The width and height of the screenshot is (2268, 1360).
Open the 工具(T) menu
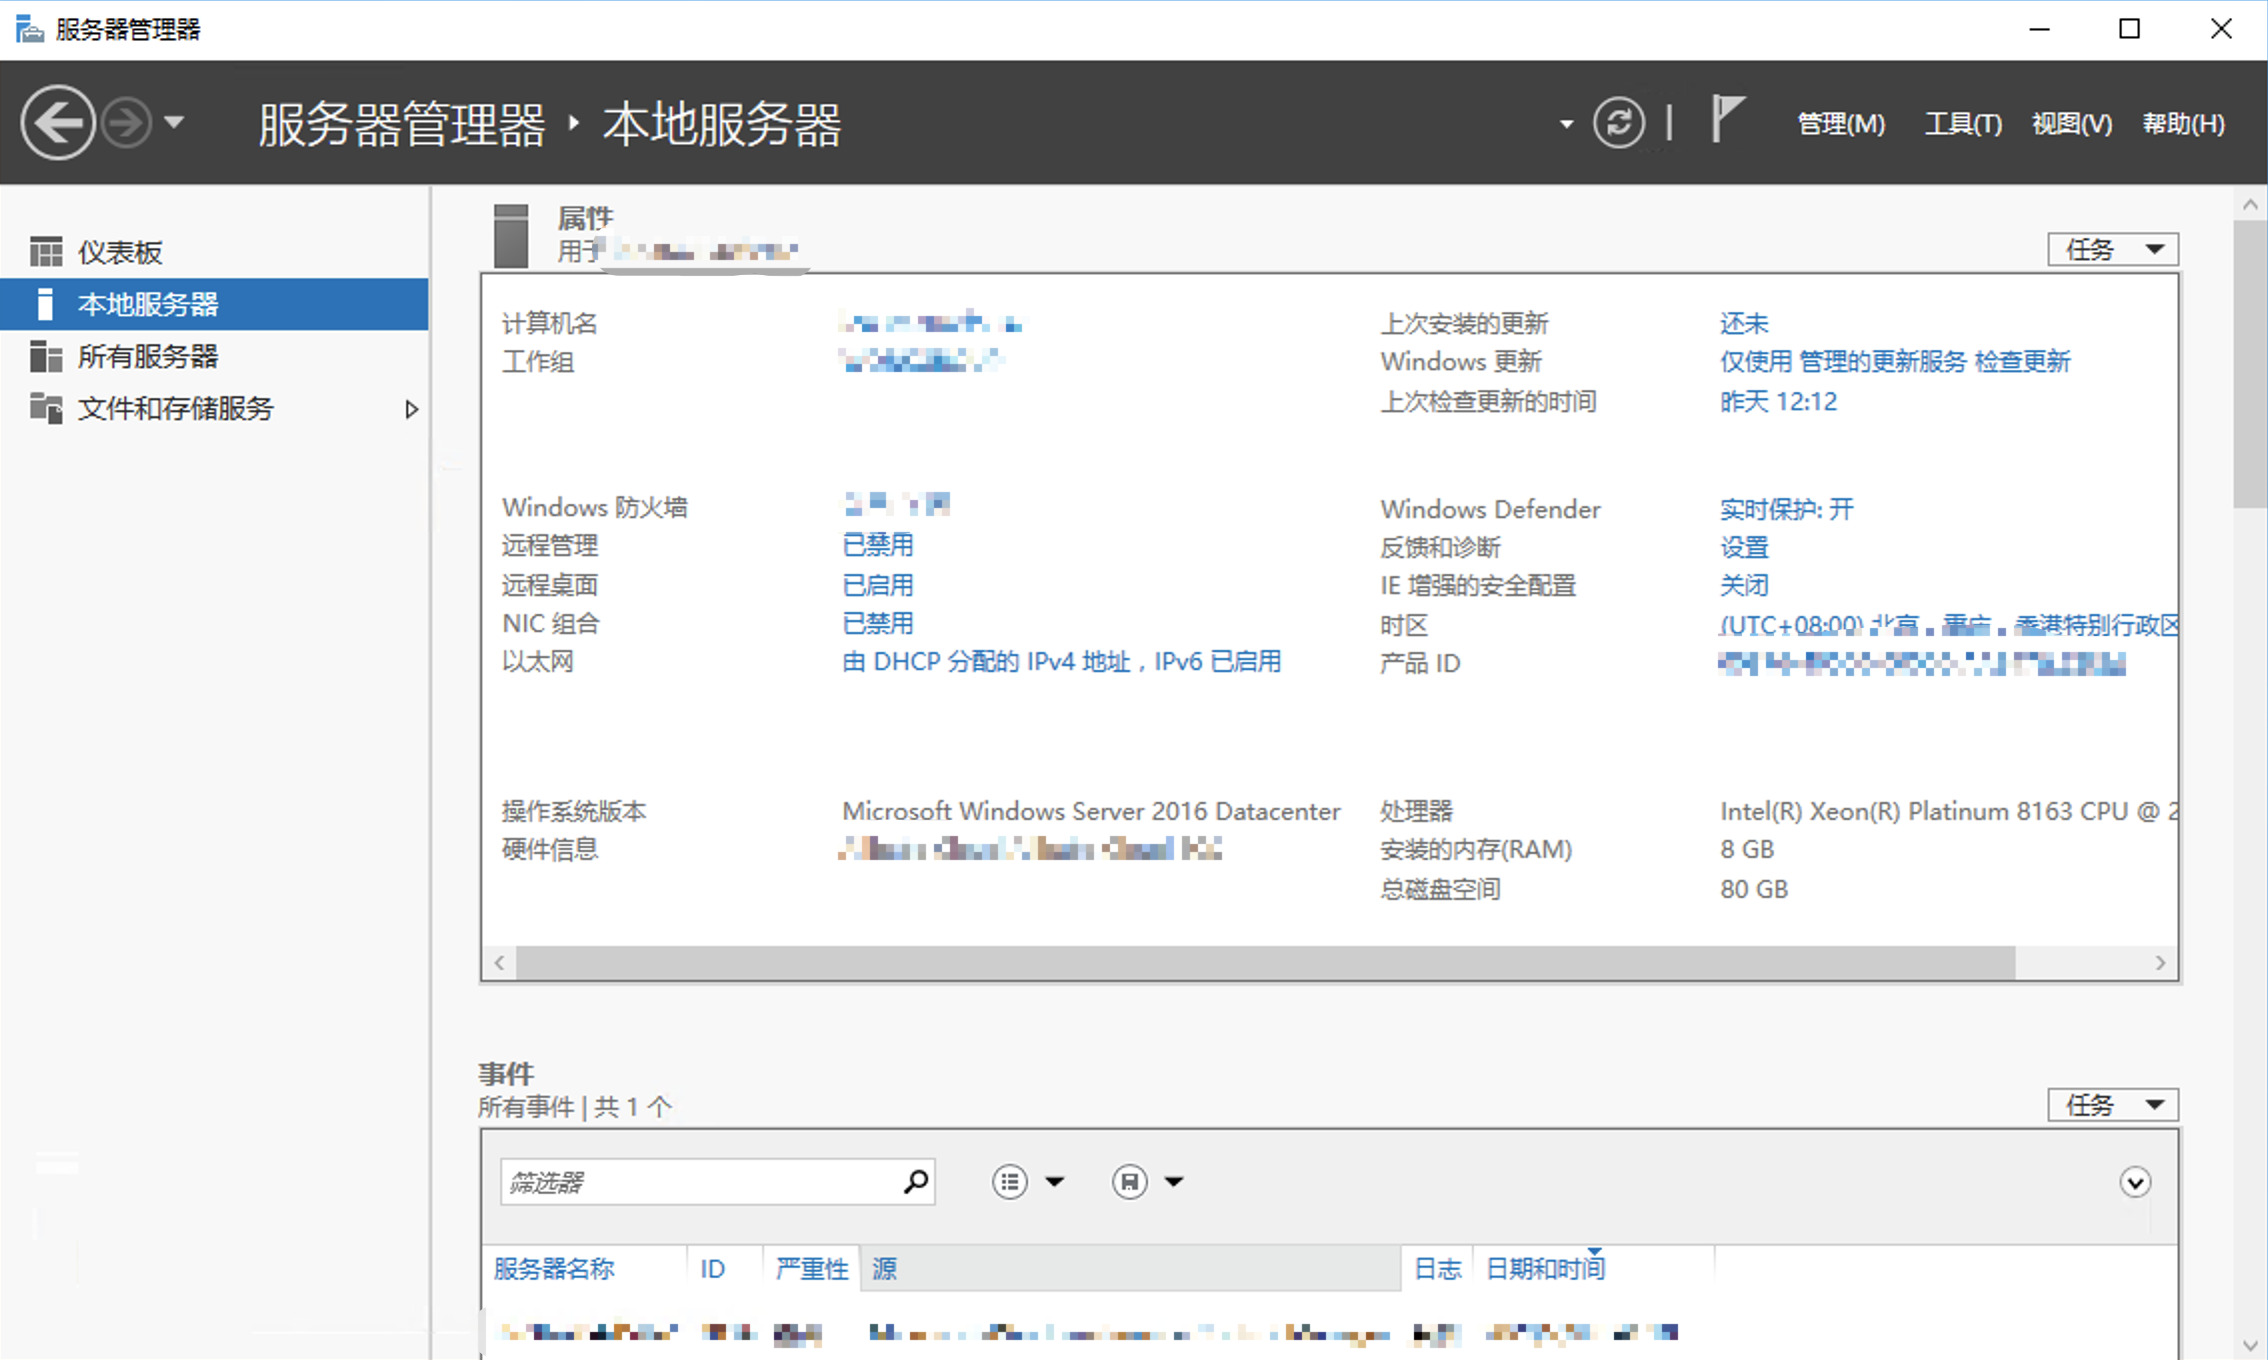pos(1963,123)
